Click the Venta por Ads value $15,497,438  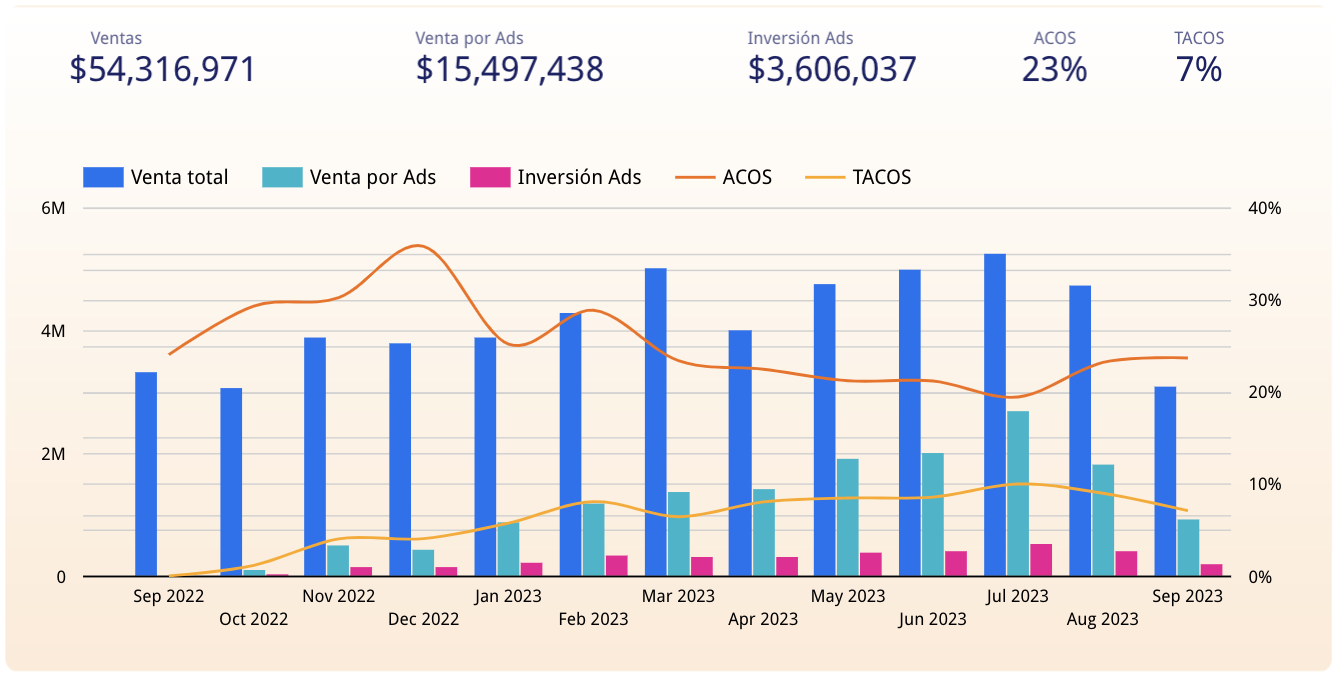(510, 69)
